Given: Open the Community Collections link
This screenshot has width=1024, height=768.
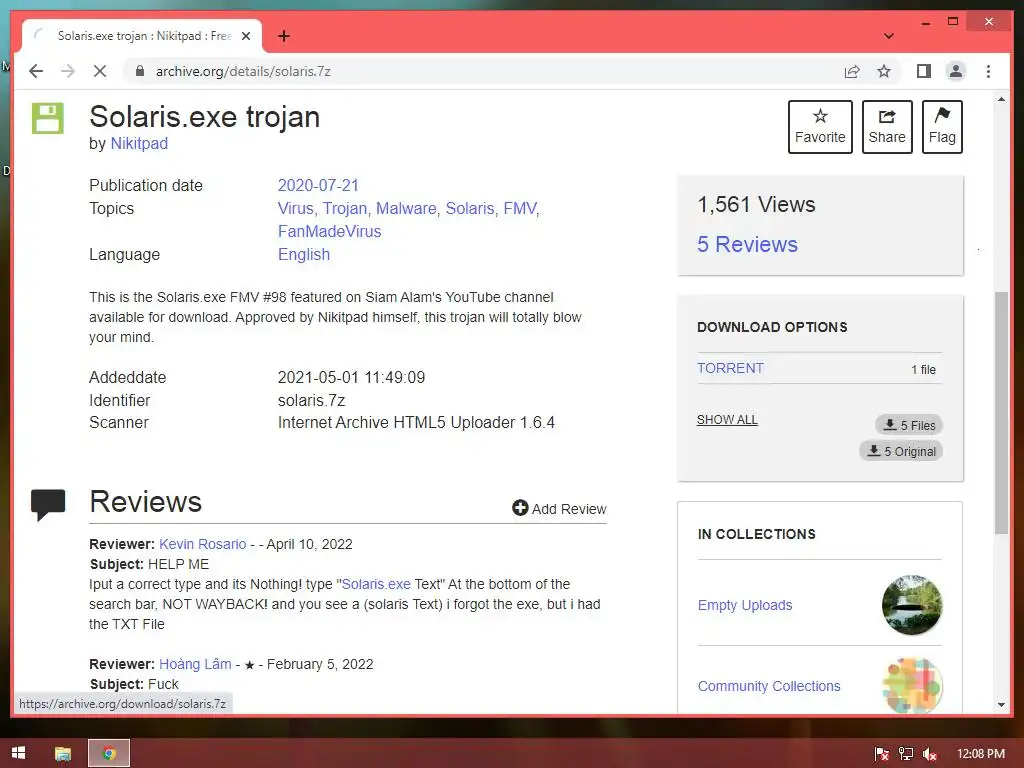Looking at the screenshot, I should 769,686.
